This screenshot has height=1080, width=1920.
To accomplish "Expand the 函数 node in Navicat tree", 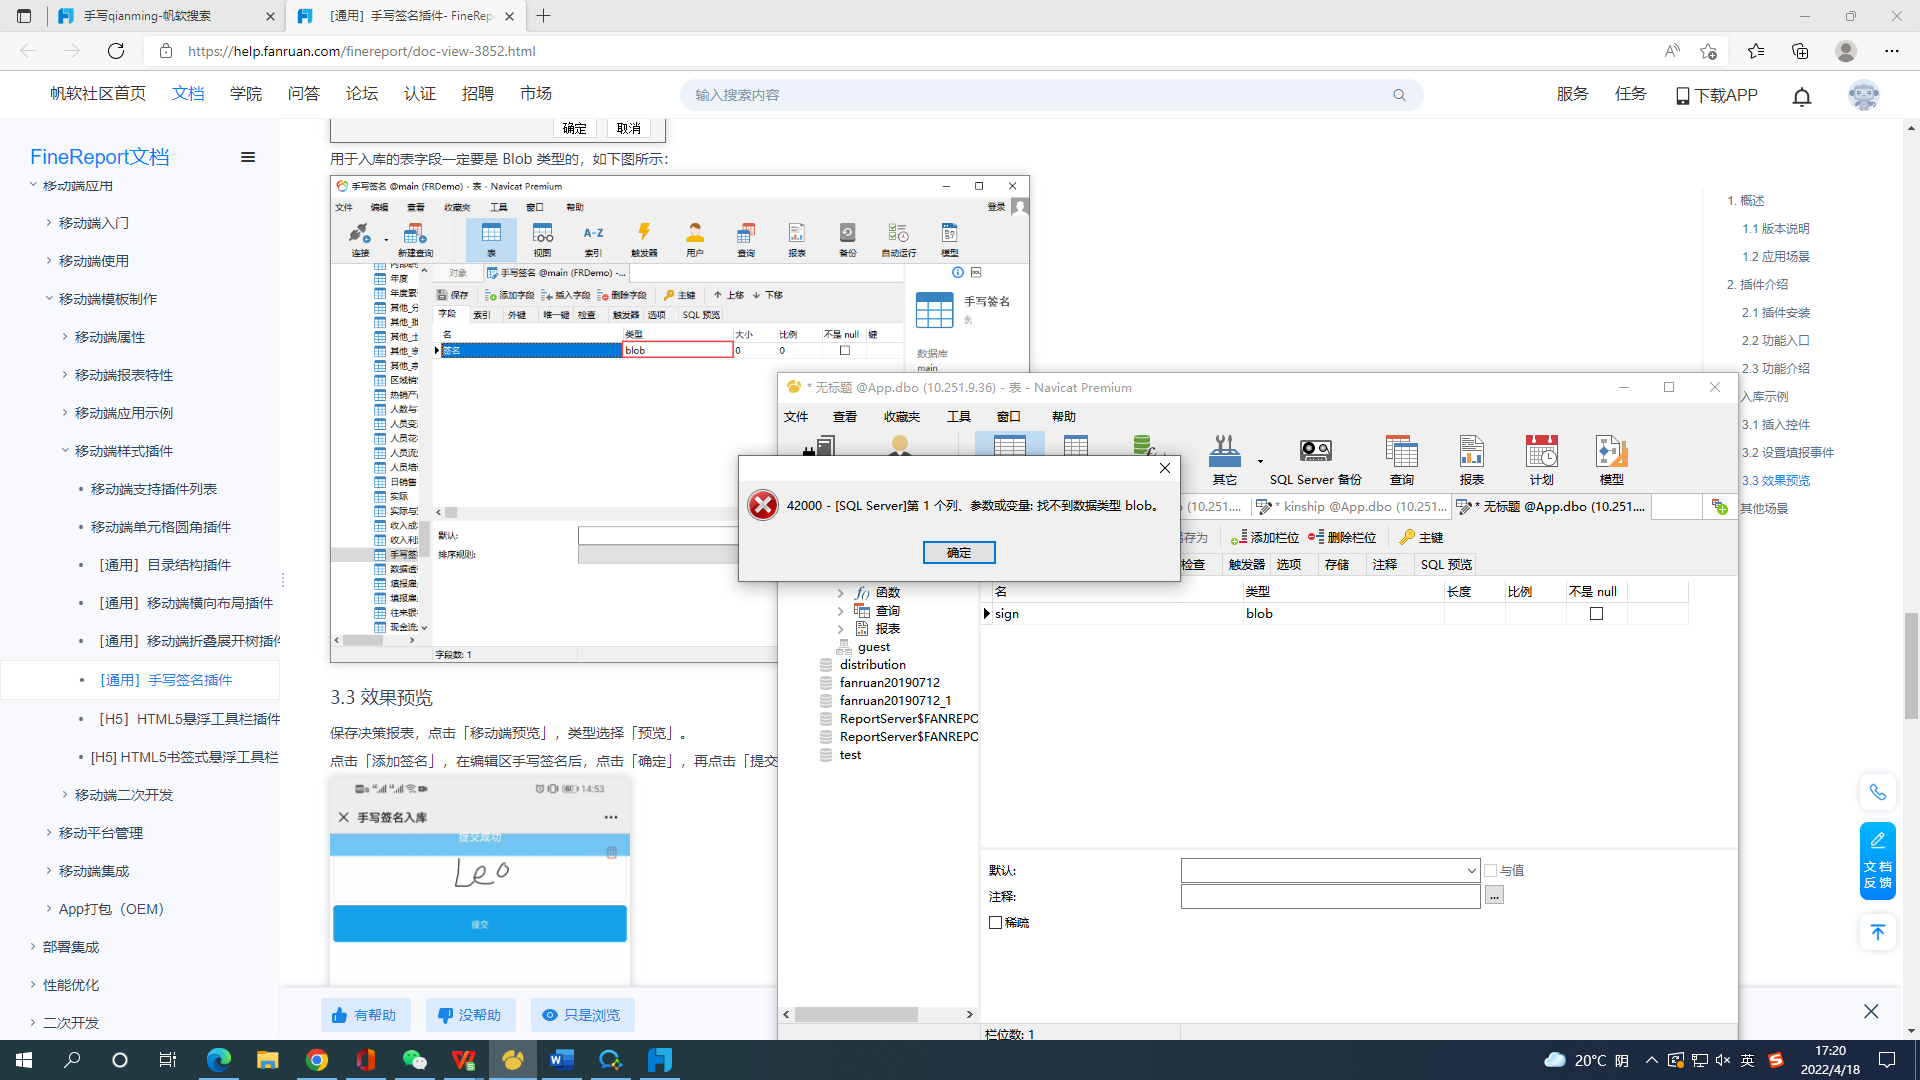I will click(840, 593).
